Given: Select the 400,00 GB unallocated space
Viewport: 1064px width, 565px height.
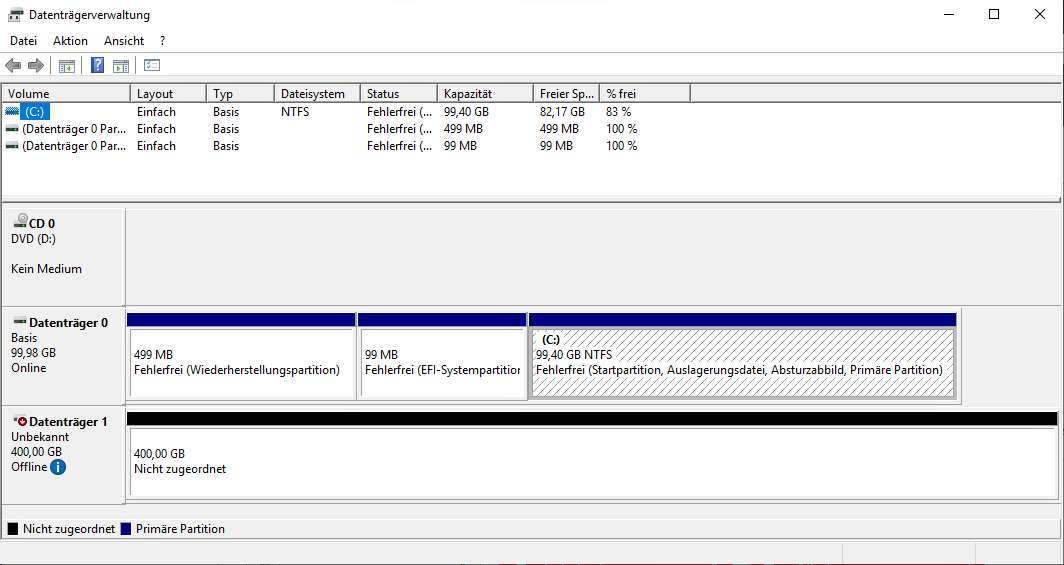Looking at the screenshot, I should 592,462.
